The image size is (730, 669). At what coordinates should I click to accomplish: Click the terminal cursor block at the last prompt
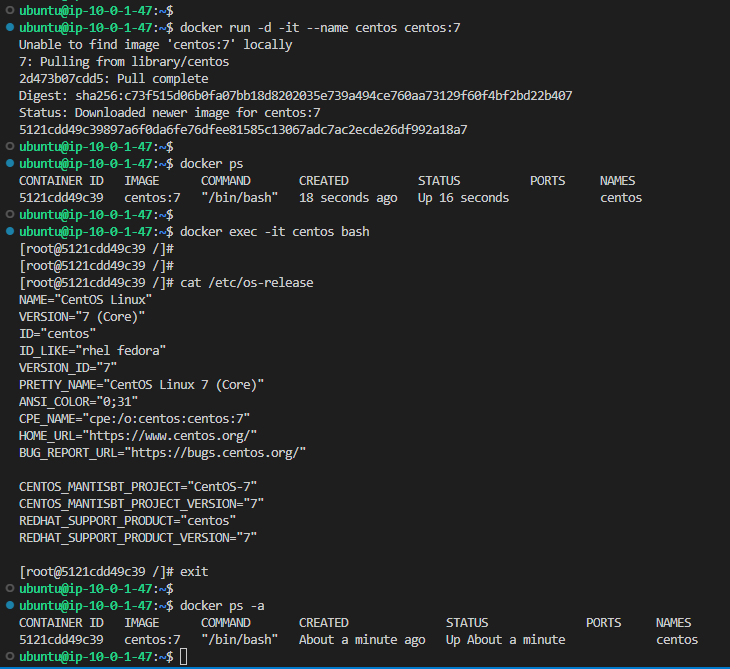(183, 657)
